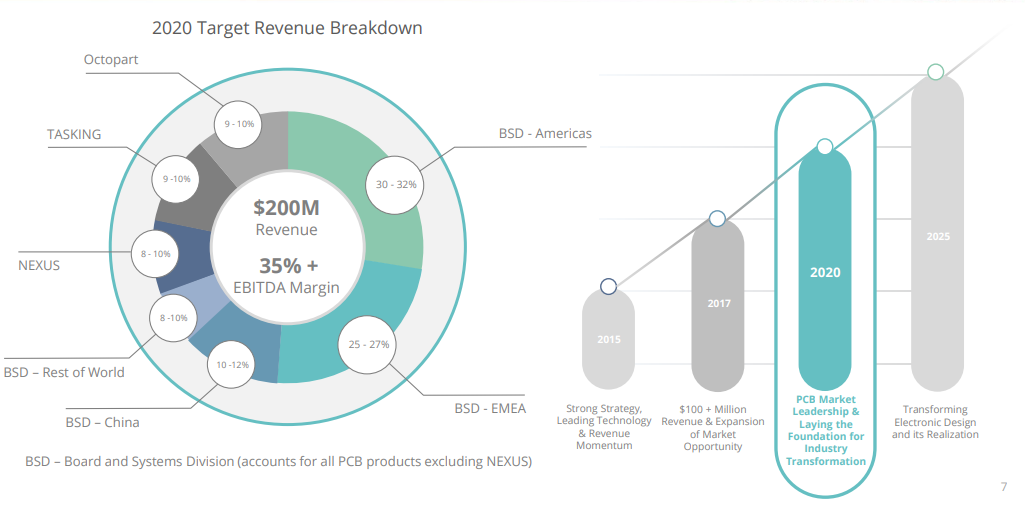
Task: Click the page number 7
Action: pos(1004,487)
